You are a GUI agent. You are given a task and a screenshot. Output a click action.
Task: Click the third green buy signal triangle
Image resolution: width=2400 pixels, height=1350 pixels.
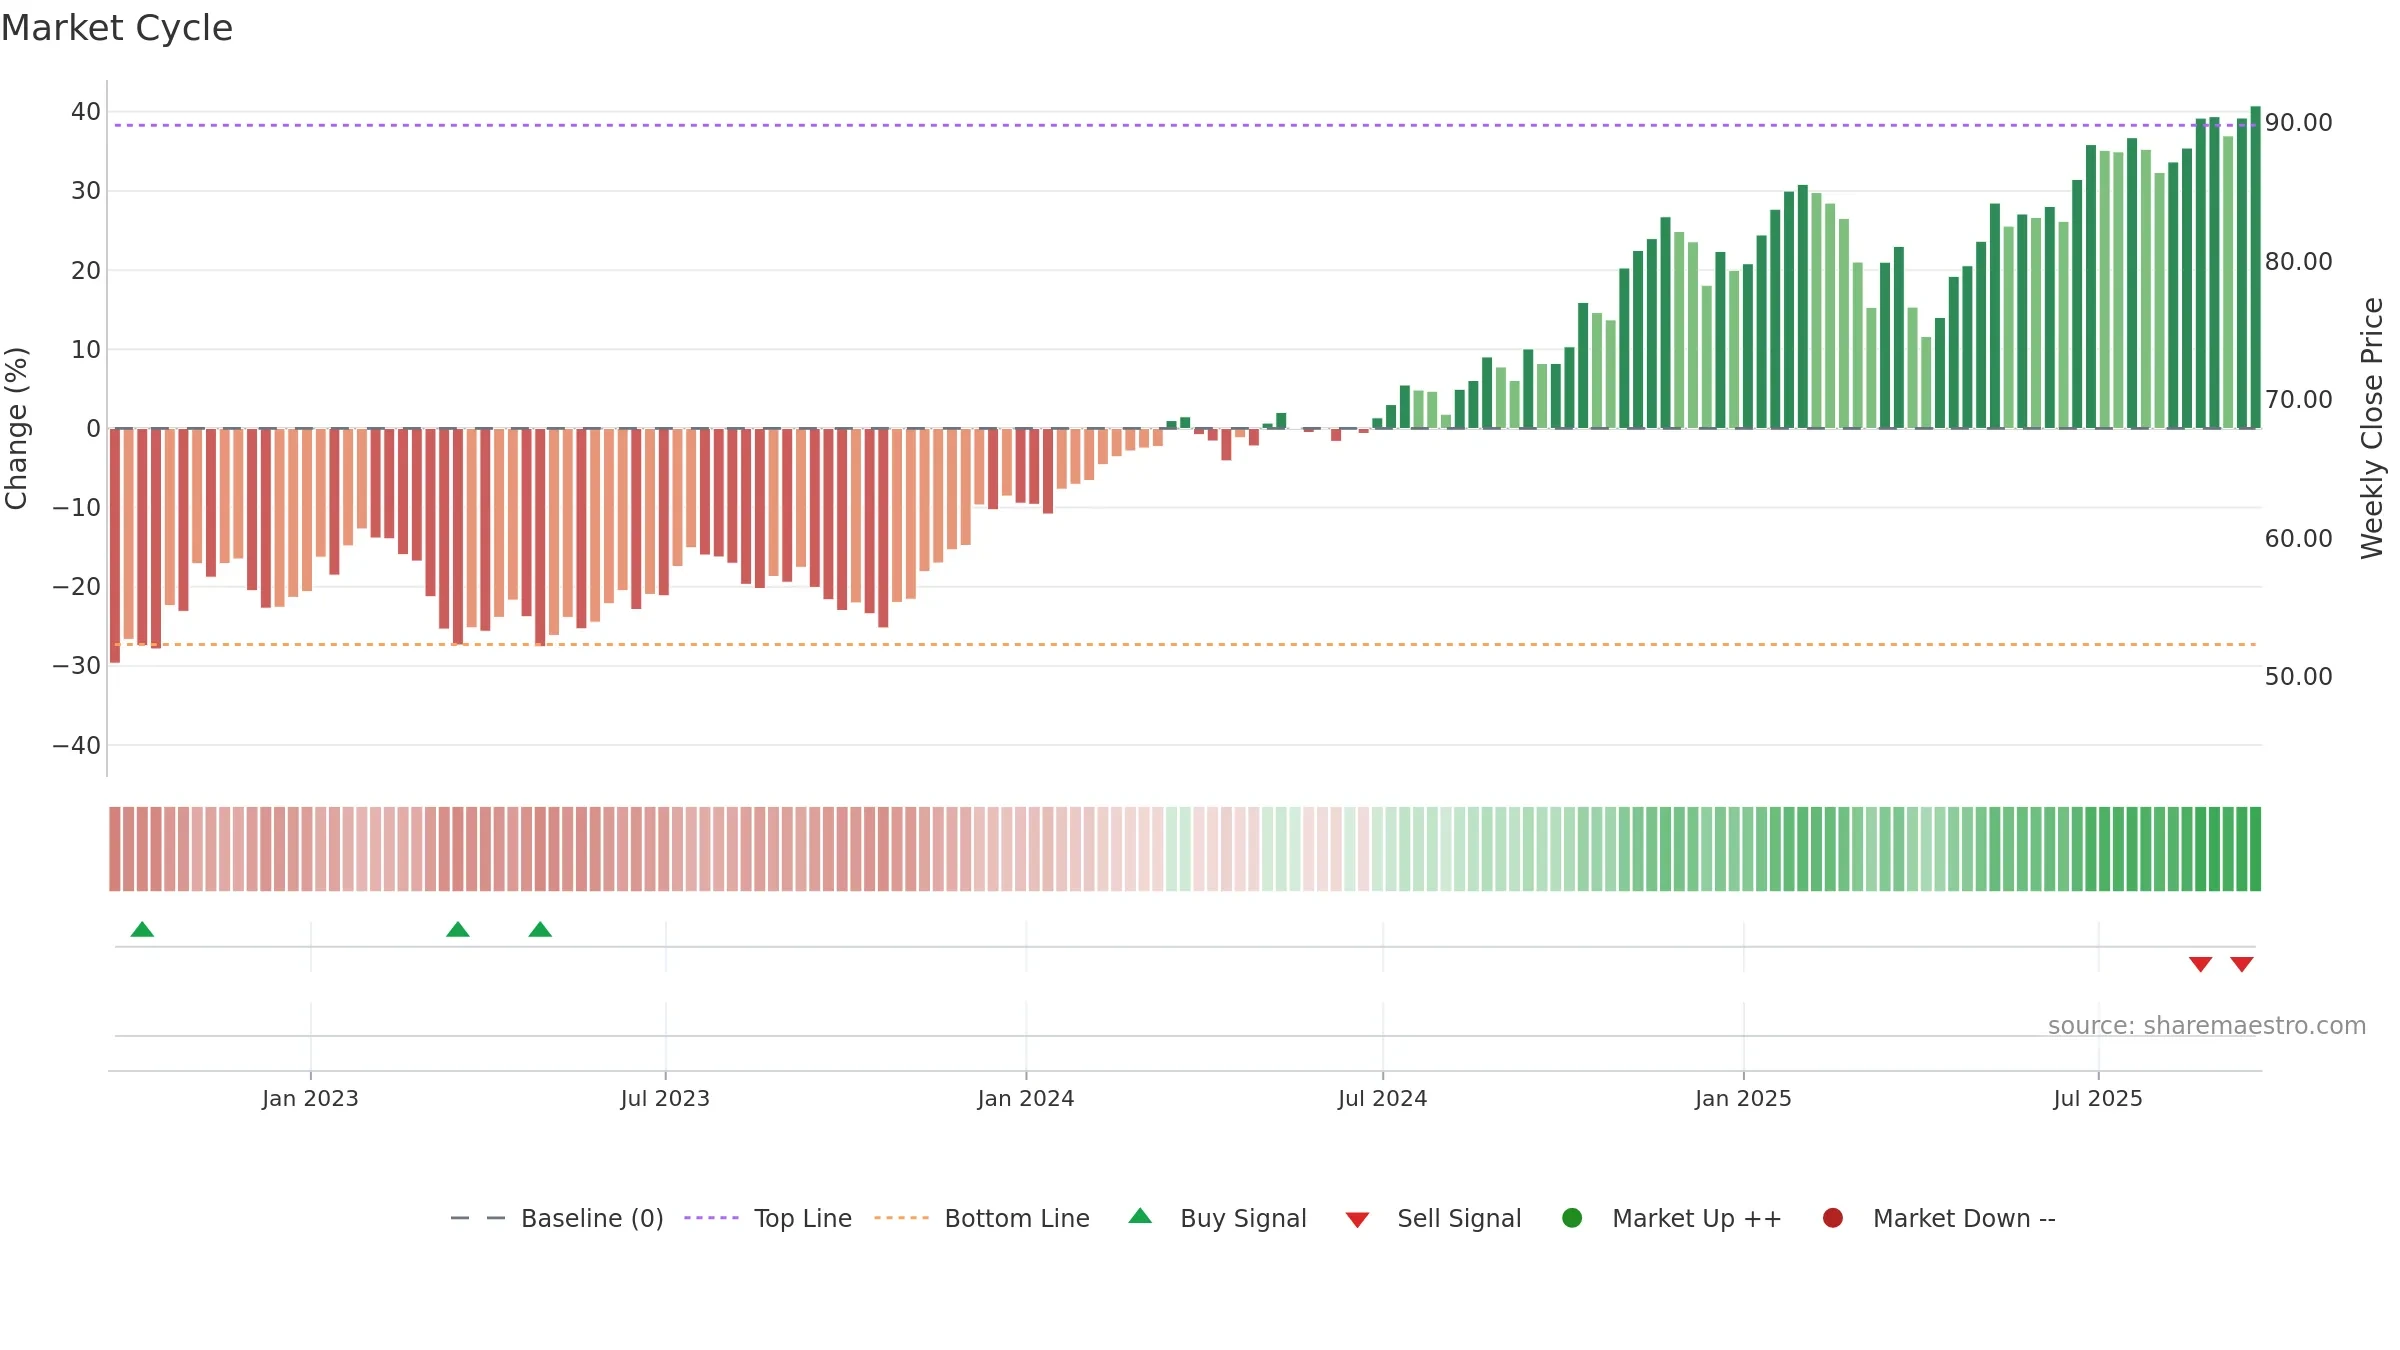click(540, 929)
